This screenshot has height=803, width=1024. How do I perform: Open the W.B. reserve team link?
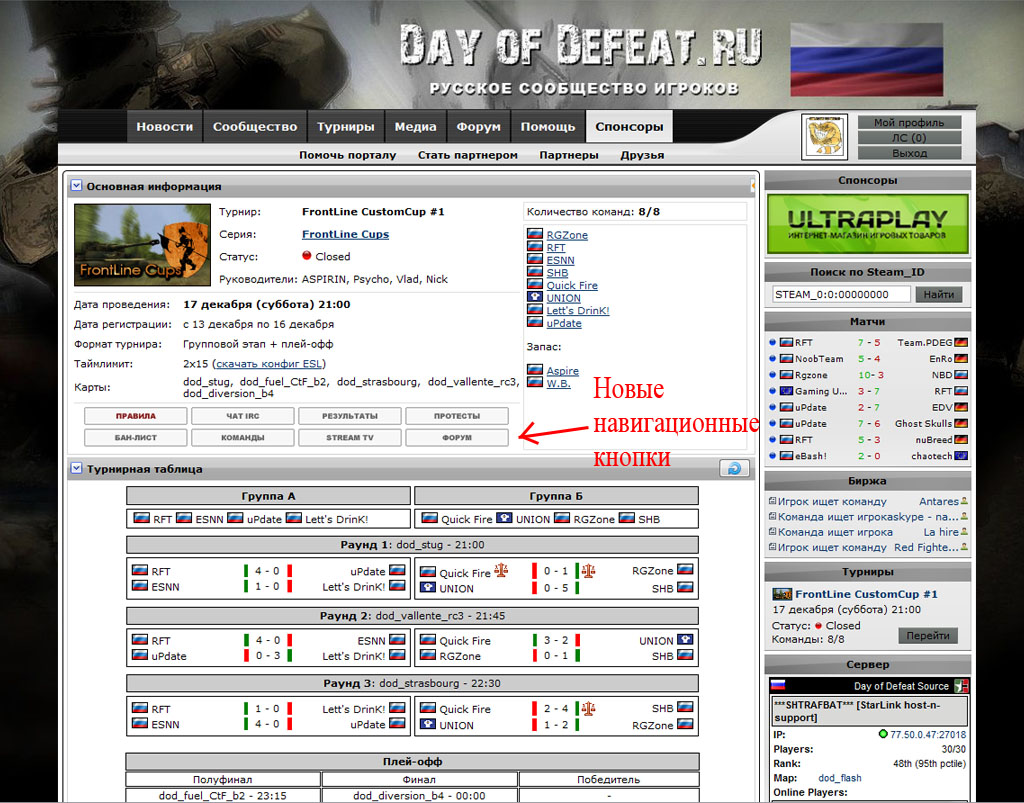click(558, 383)
